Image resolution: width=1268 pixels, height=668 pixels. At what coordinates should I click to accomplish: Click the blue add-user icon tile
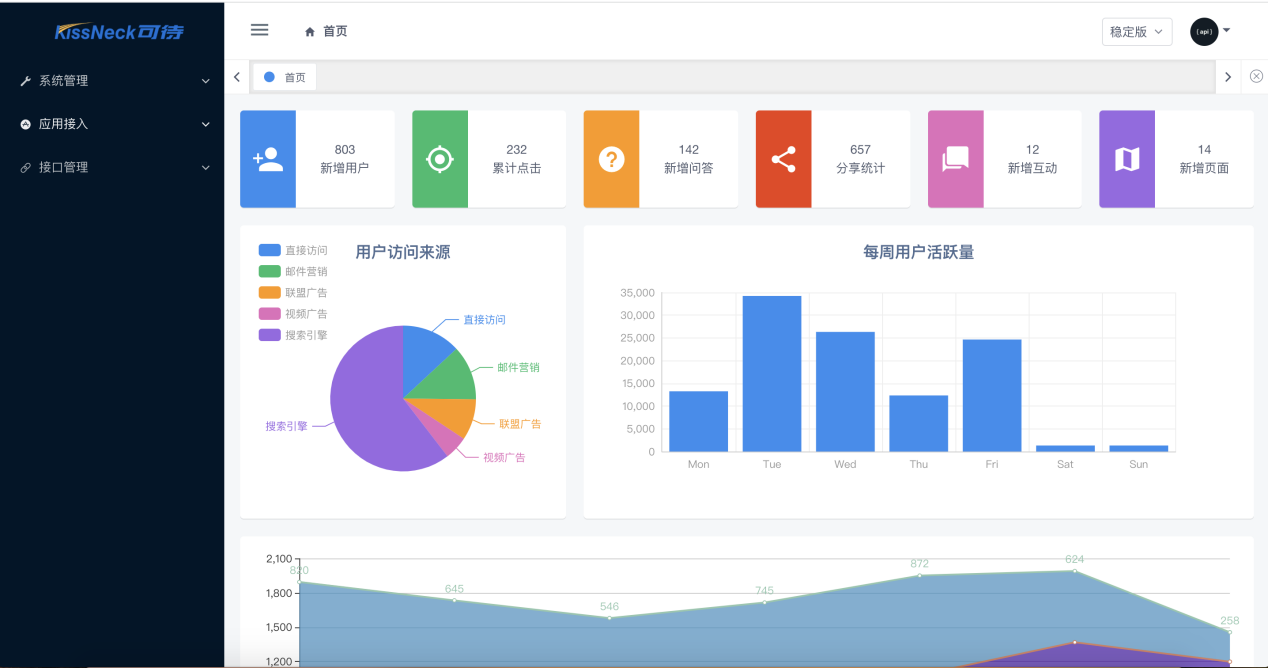(x=268, y=159)
